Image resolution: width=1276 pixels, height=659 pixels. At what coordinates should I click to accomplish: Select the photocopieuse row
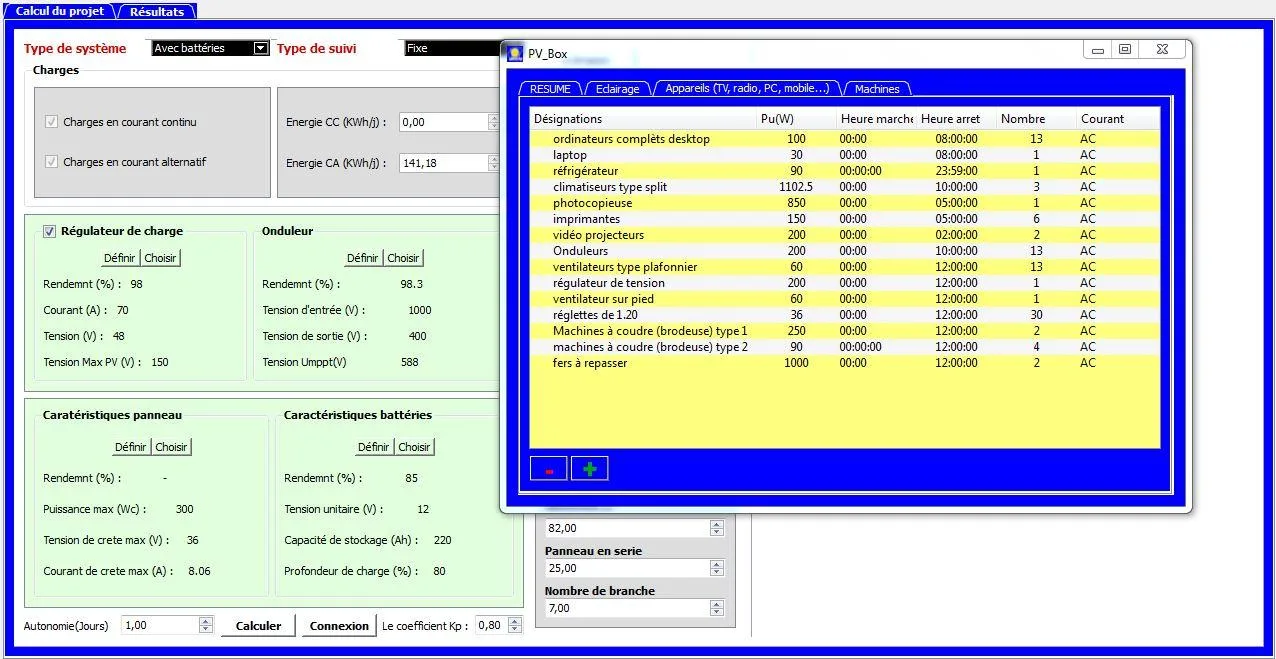point(845,203)
